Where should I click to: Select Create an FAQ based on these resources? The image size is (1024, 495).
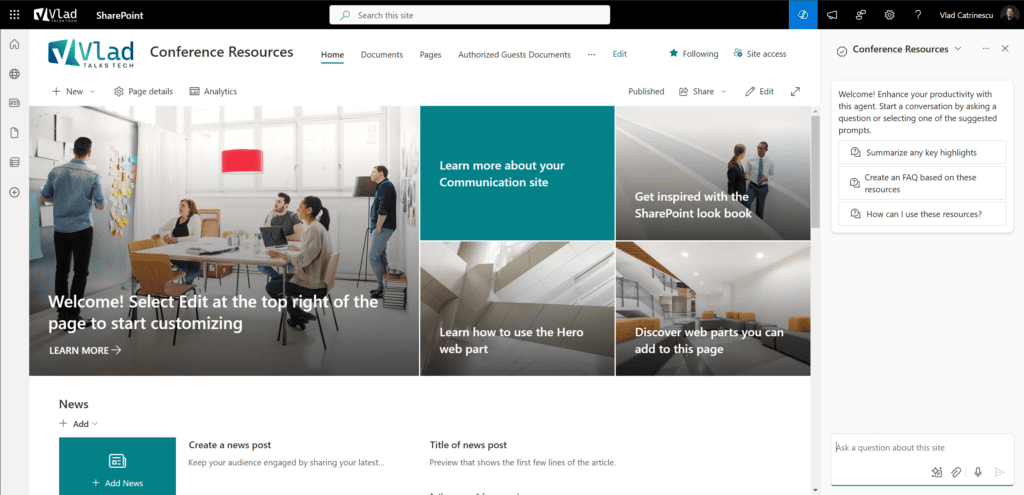[x=922, y=183]
